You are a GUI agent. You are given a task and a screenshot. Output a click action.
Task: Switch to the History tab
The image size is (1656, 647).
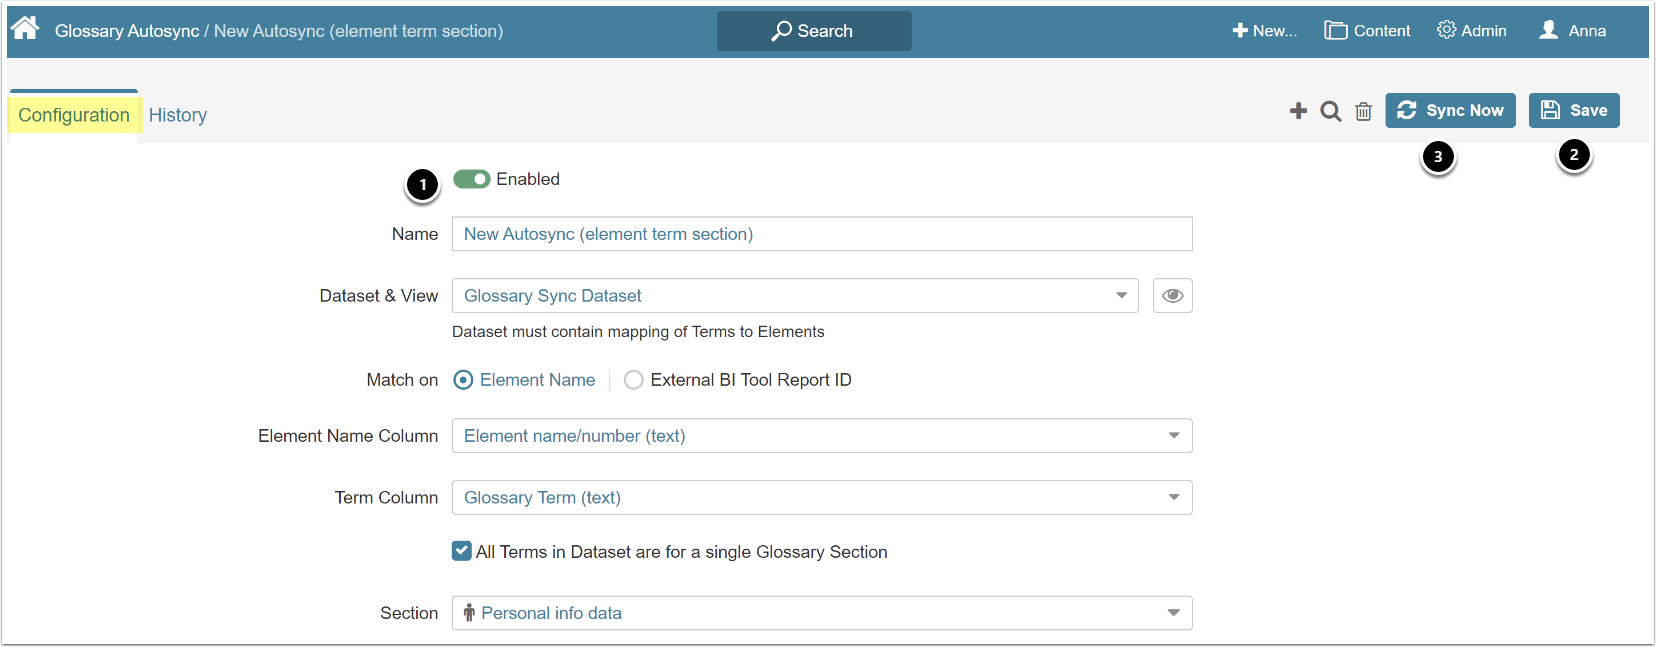coord(178,115)
